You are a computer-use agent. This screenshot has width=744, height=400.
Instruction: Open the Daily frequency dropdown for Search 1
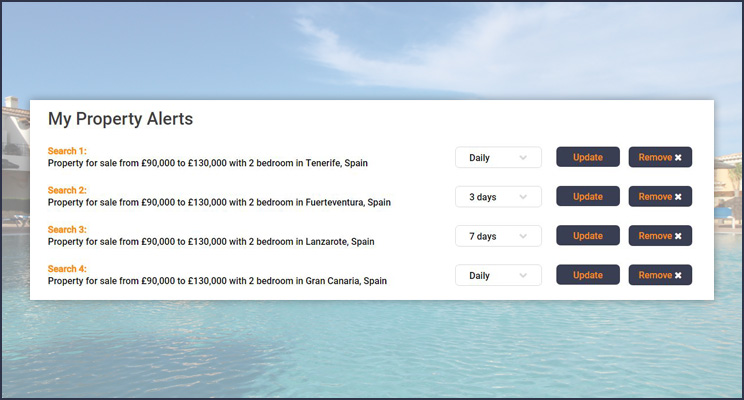498,157
